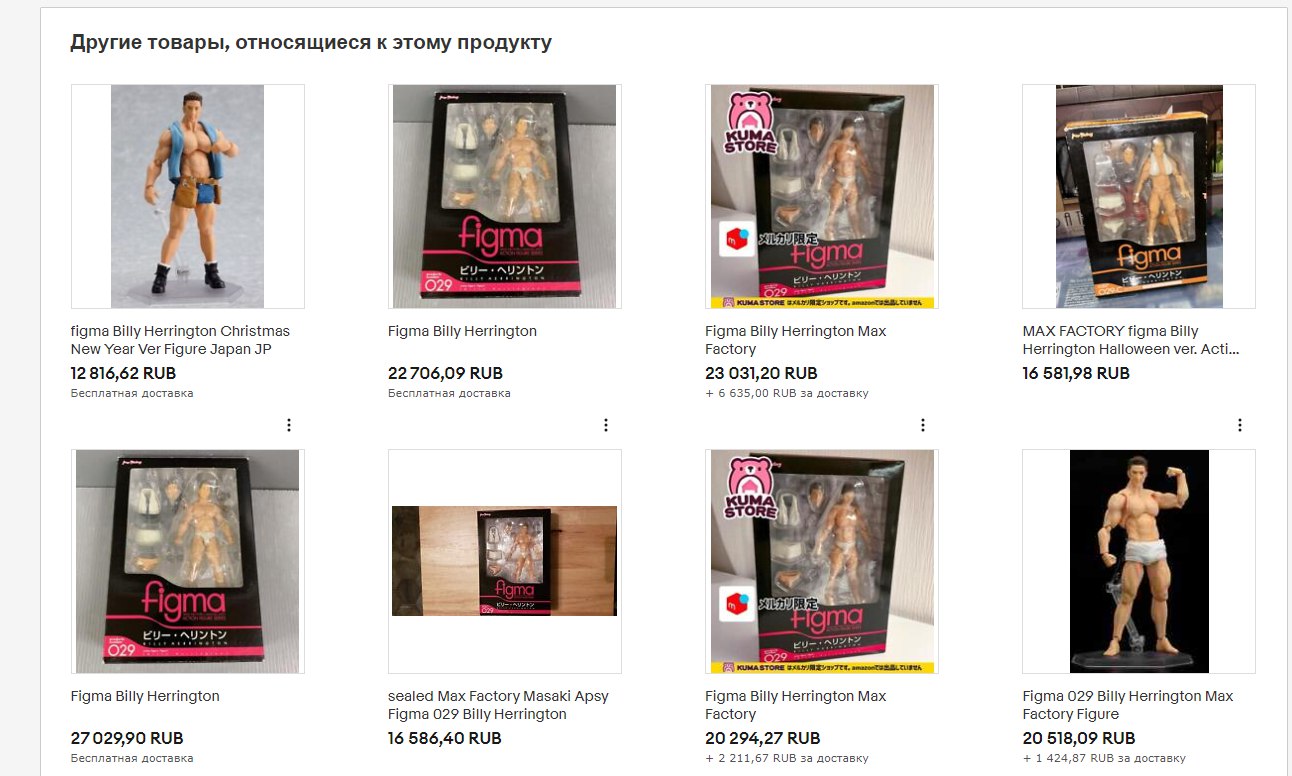Open 'Figma 029 Billy Herrington Max Factory Figure' link
The width and height of the screenshot is (1292, 776).
tap(1127, 705)
